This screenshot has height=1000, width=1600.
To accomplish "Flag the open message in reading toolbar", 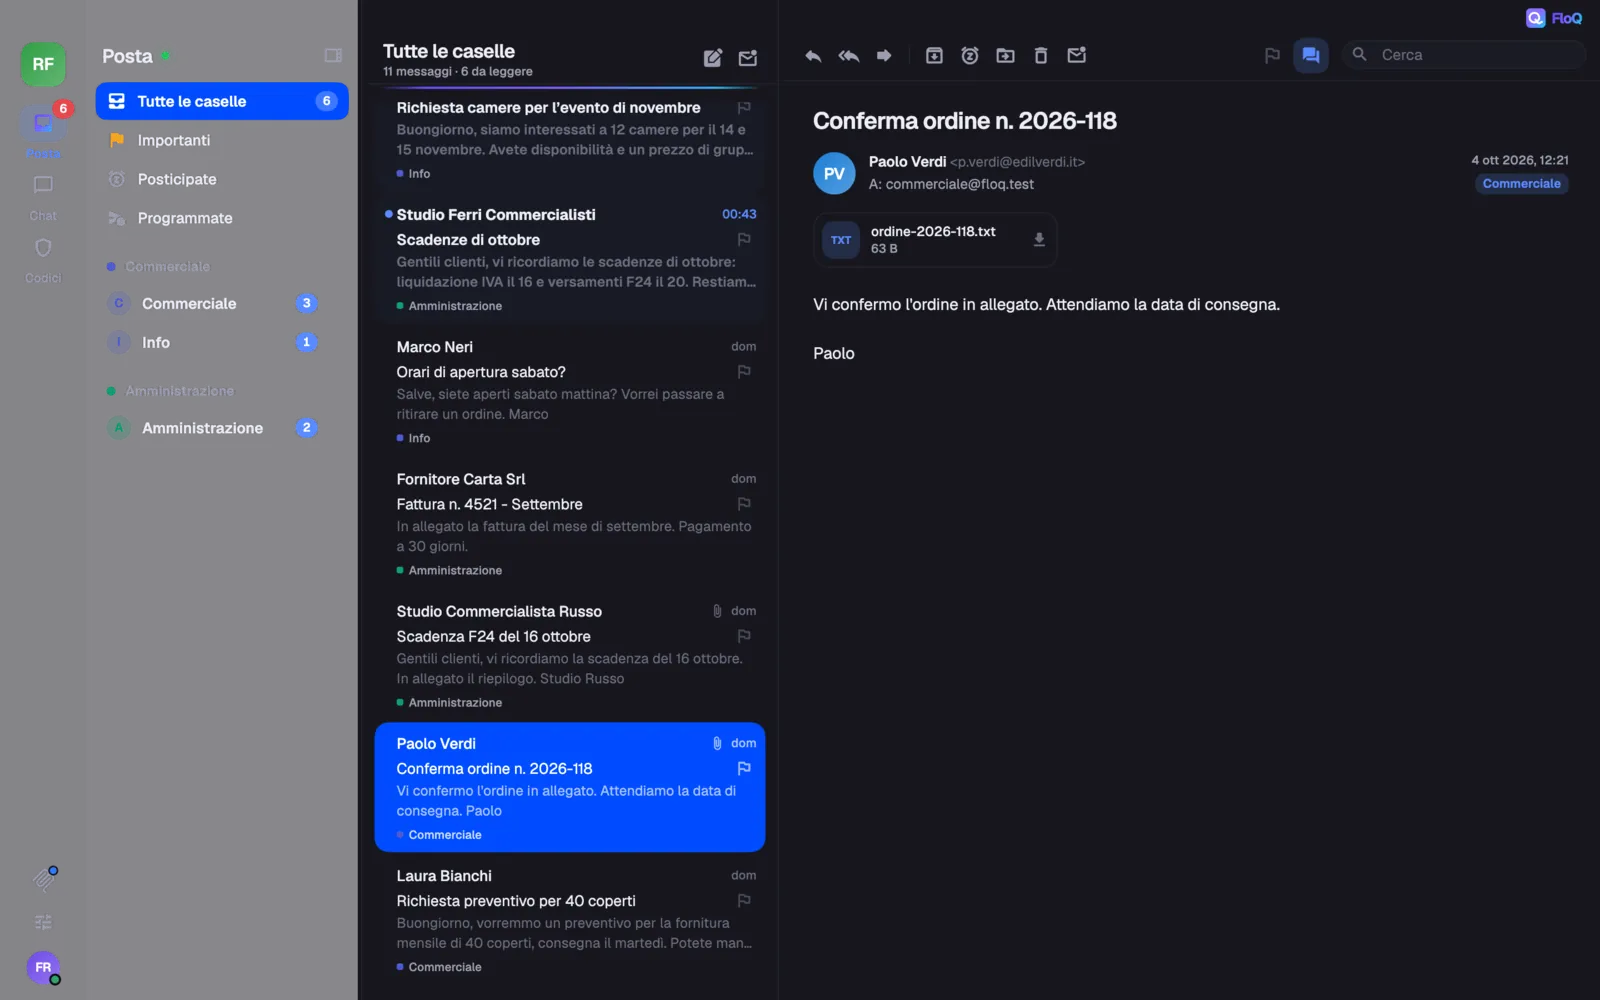I will point(1272,56).
